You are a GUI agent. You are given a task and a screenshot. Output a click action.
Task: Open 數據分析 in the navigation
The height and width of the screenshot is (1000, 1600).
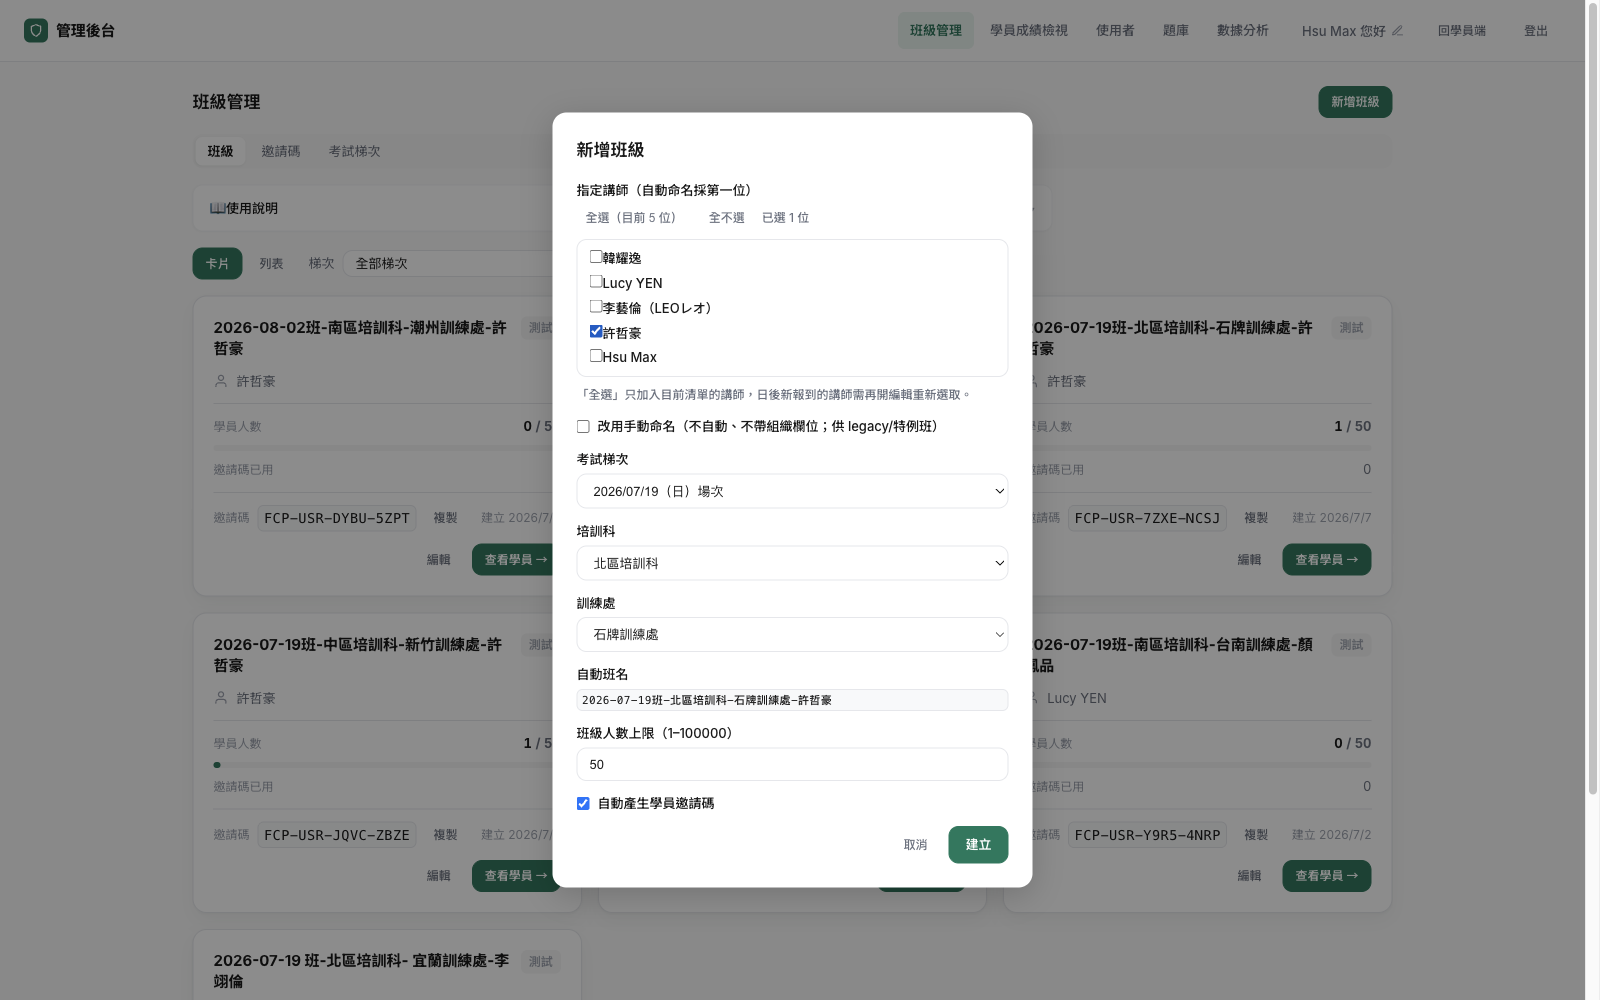point(1243,31)
